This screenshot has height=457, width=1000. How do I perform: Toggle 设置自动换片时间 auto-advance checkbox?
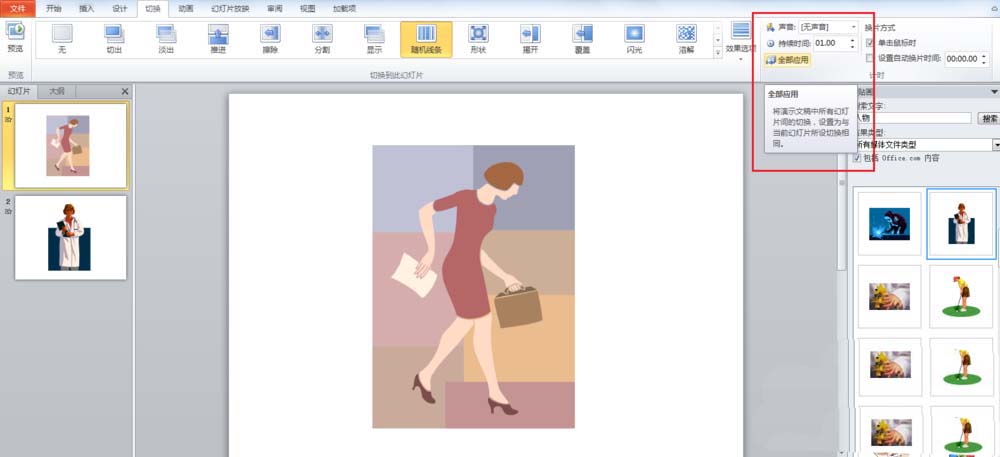coord(870,58)
